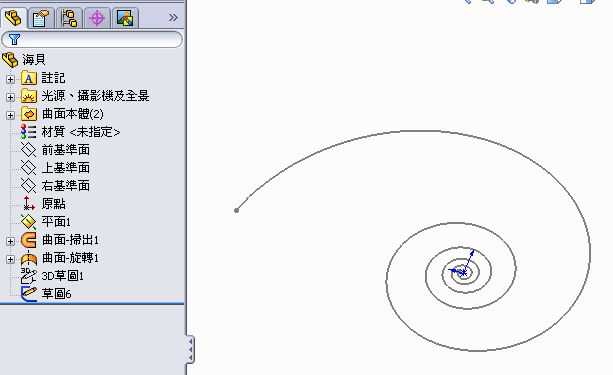
Task: Select 曲面本體(2) in the tree
Action: [x=73, y=114]
